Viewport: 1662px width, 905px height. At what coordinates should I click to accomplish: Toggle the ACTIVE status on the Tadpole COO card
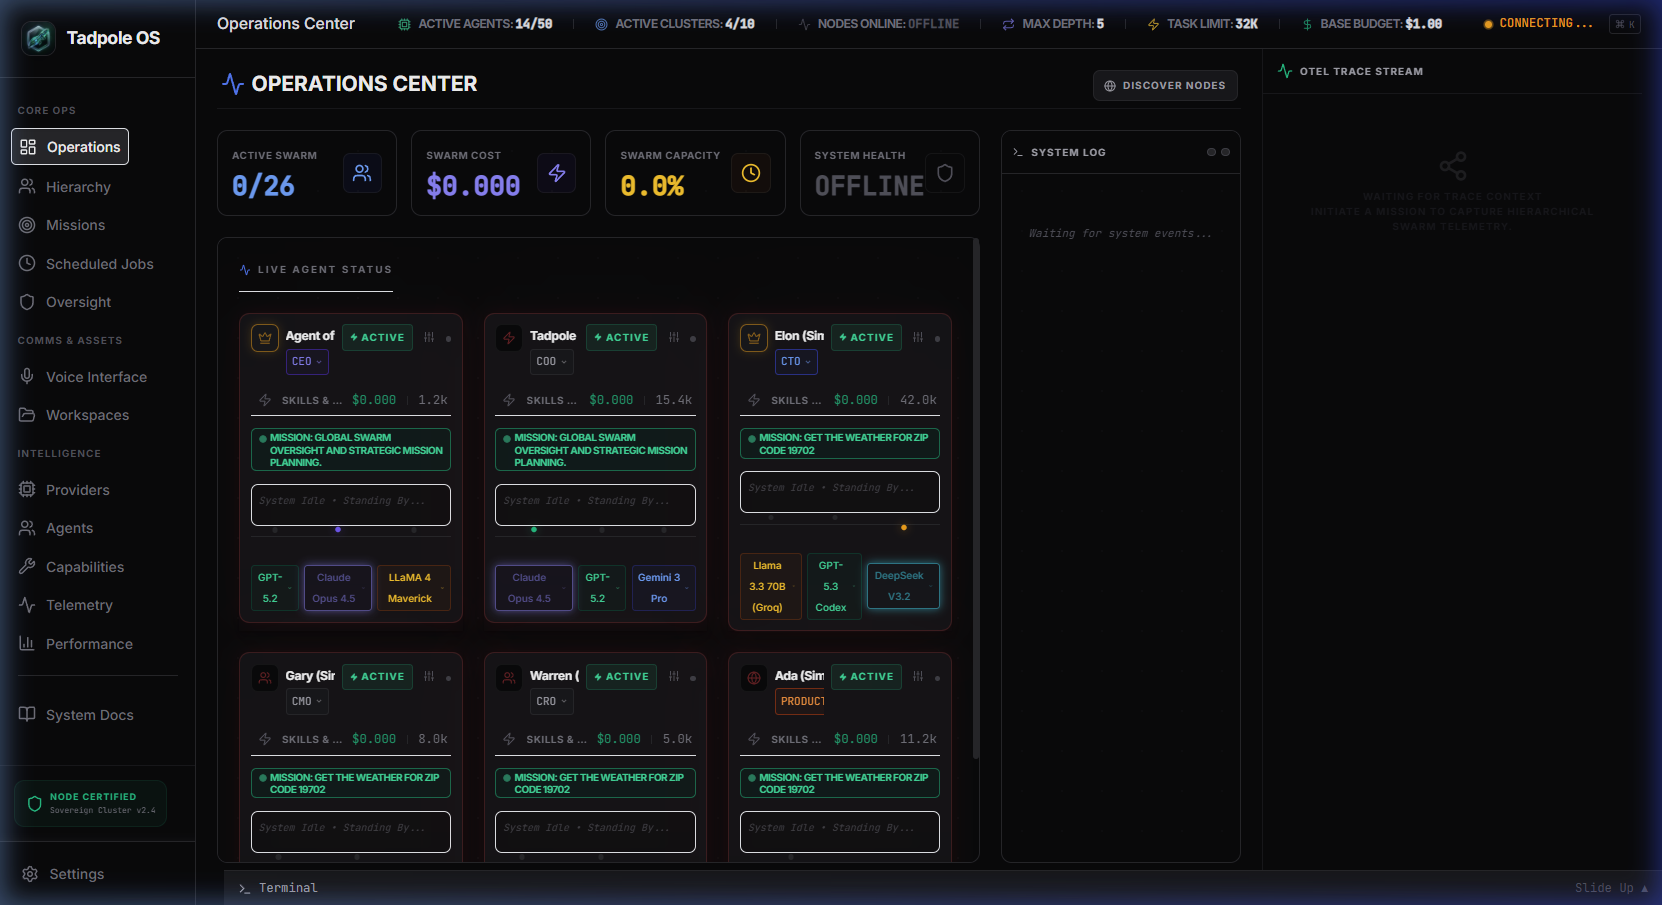pos(621,337)
